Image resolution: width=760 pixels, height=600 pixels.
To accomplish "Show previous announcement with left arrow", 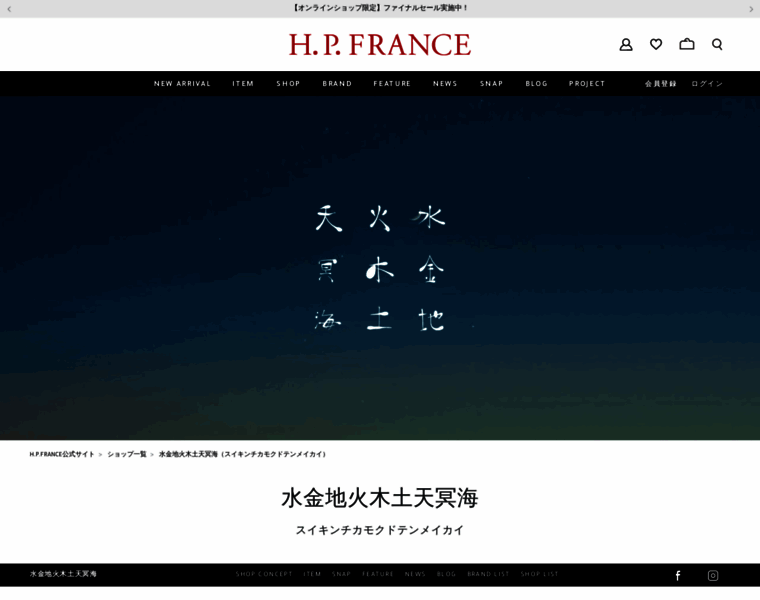I will click(9, 9).
